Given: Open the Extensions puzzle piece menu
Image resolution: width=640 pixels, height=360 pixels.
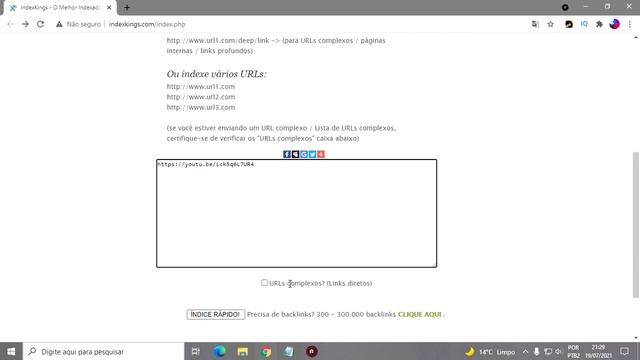Looking at the screenshot, I should pyautogui.click(x=599, y=24).
